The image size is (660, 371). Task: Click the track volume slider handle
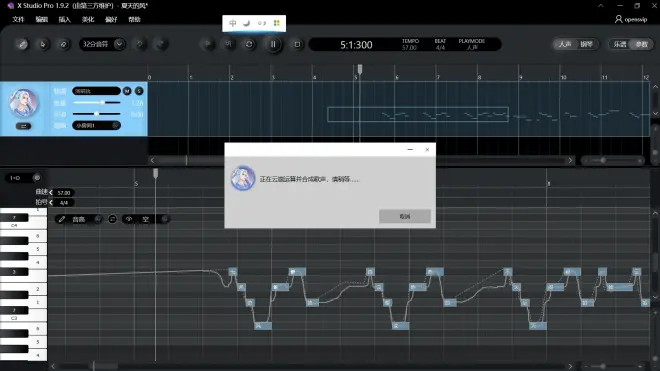pos(102,102)
